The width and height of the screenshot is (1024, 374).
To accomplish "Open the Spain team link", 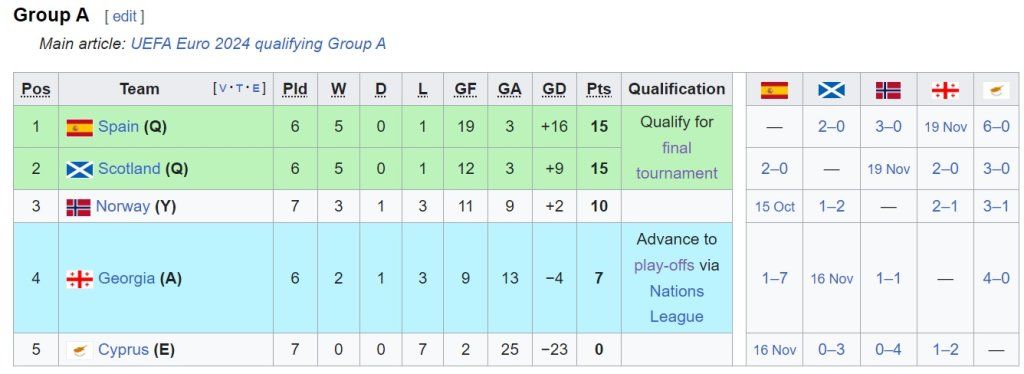I will point(118,127).
